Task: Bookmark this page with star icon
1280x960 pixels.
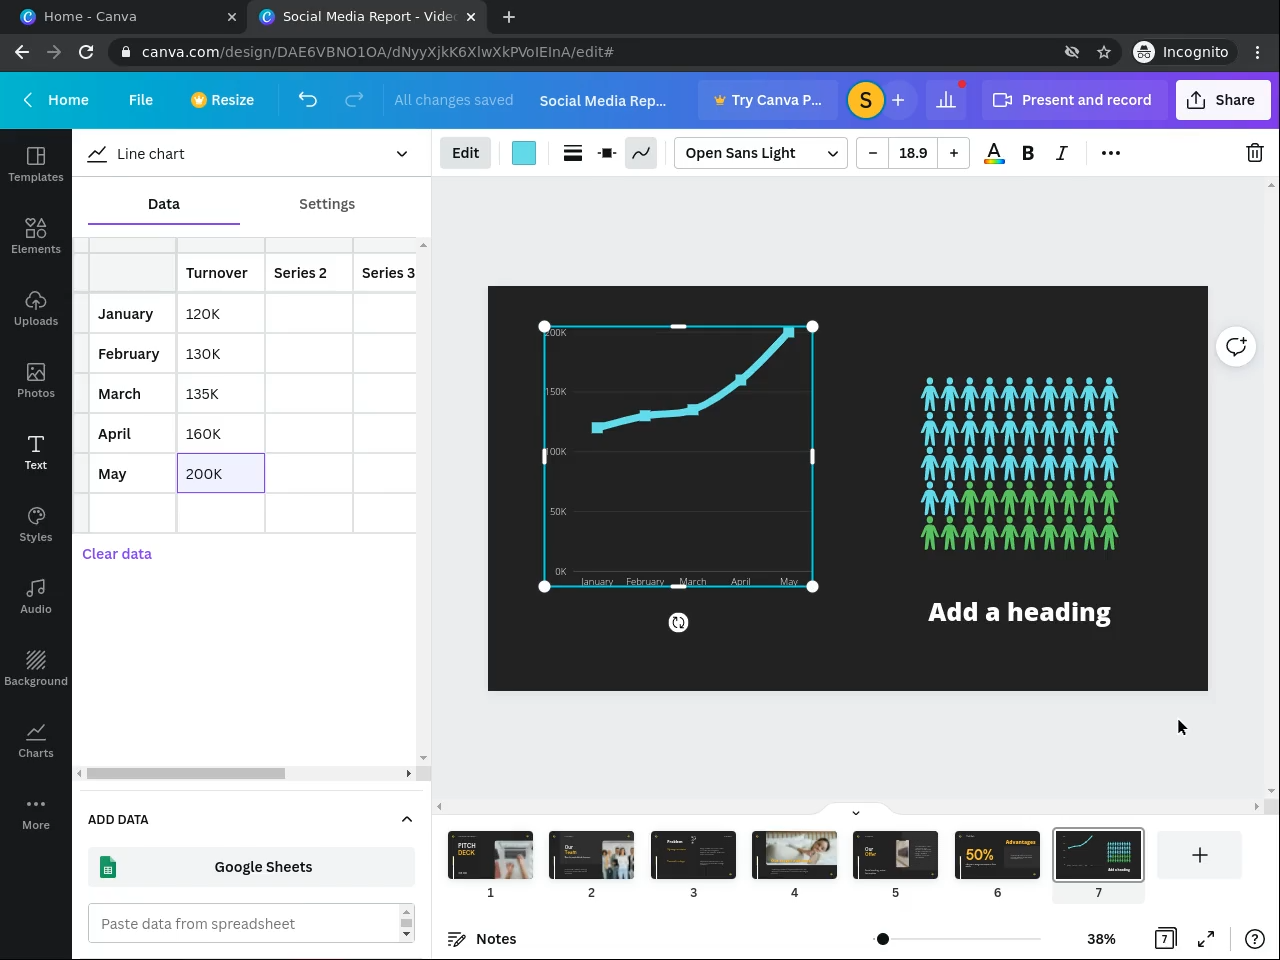Action: (x=1104, y=52)
